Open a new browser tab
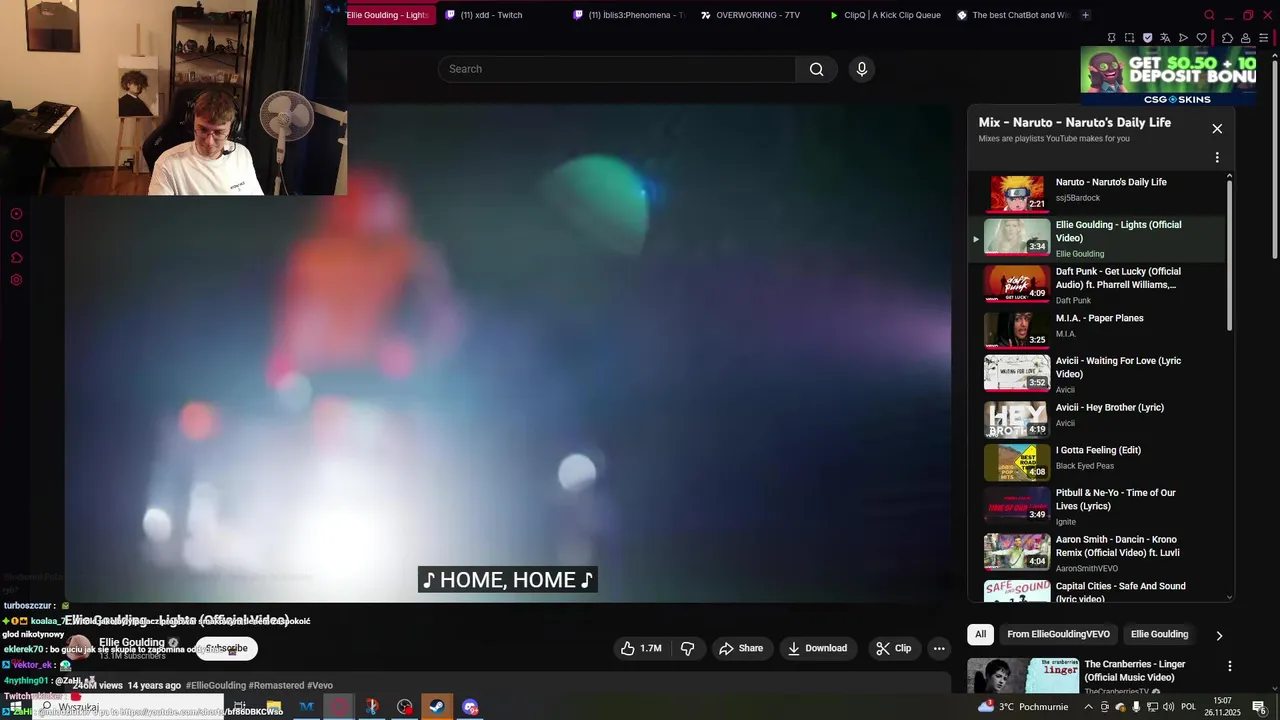1280x720 pixels. coord(1086,15)
